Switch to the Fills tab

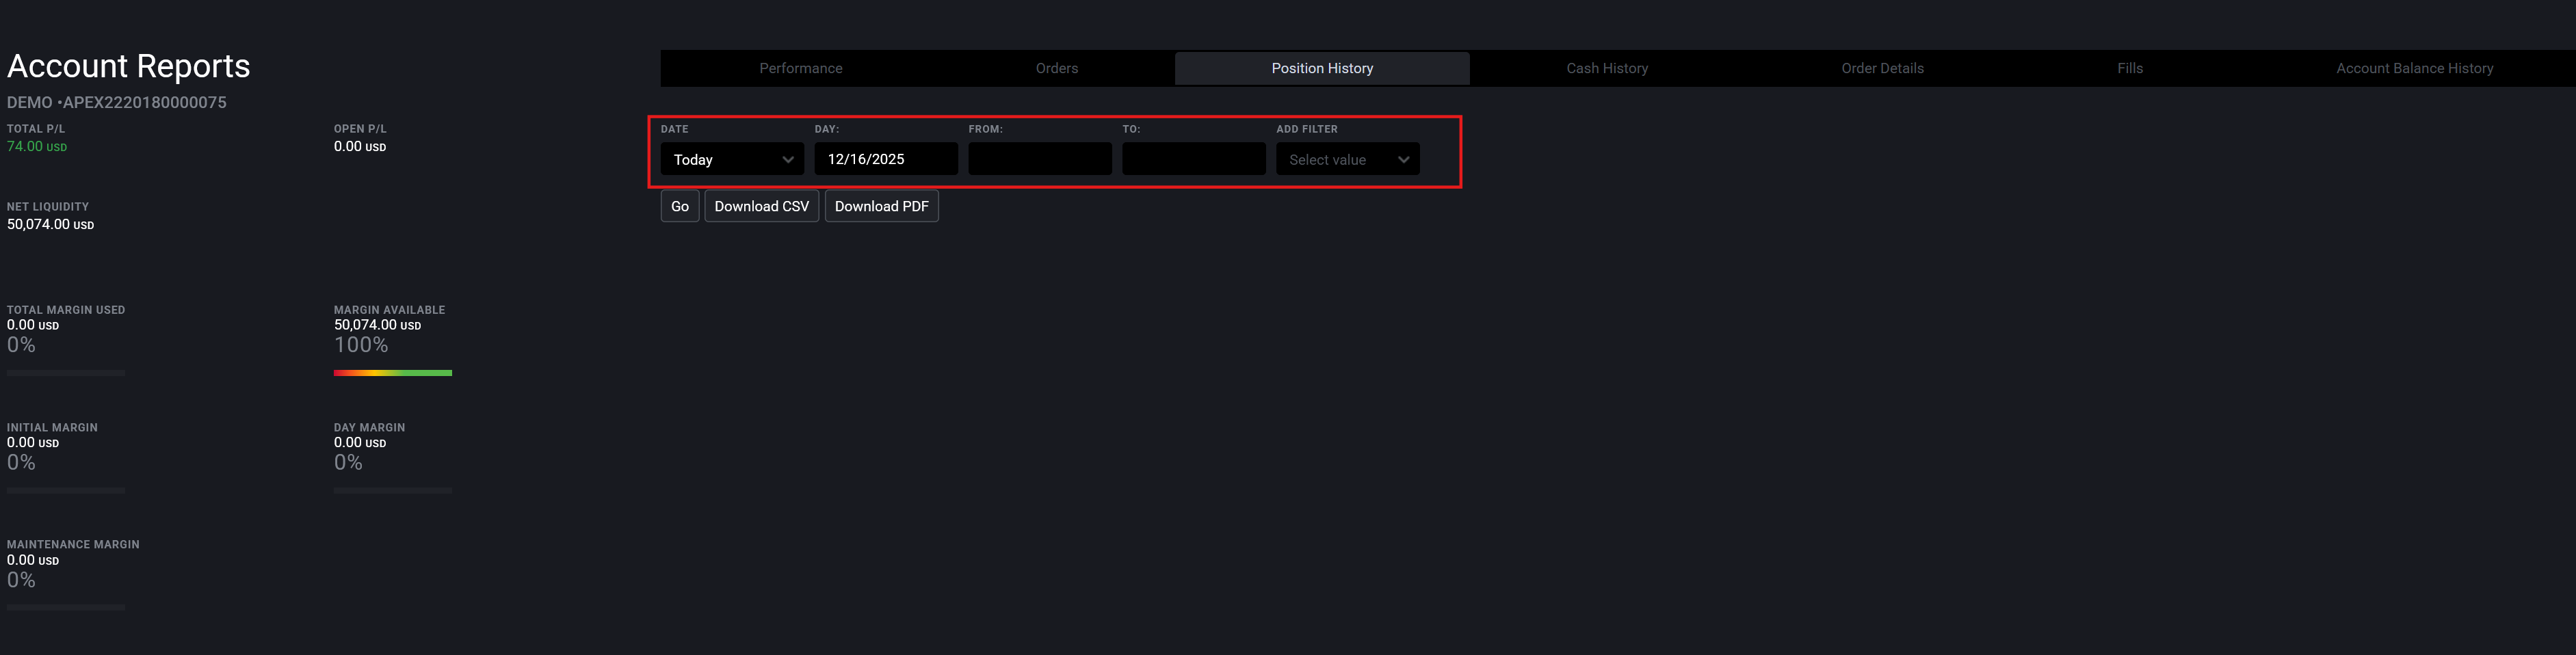pyautogui.click(x=2129, y=68)
